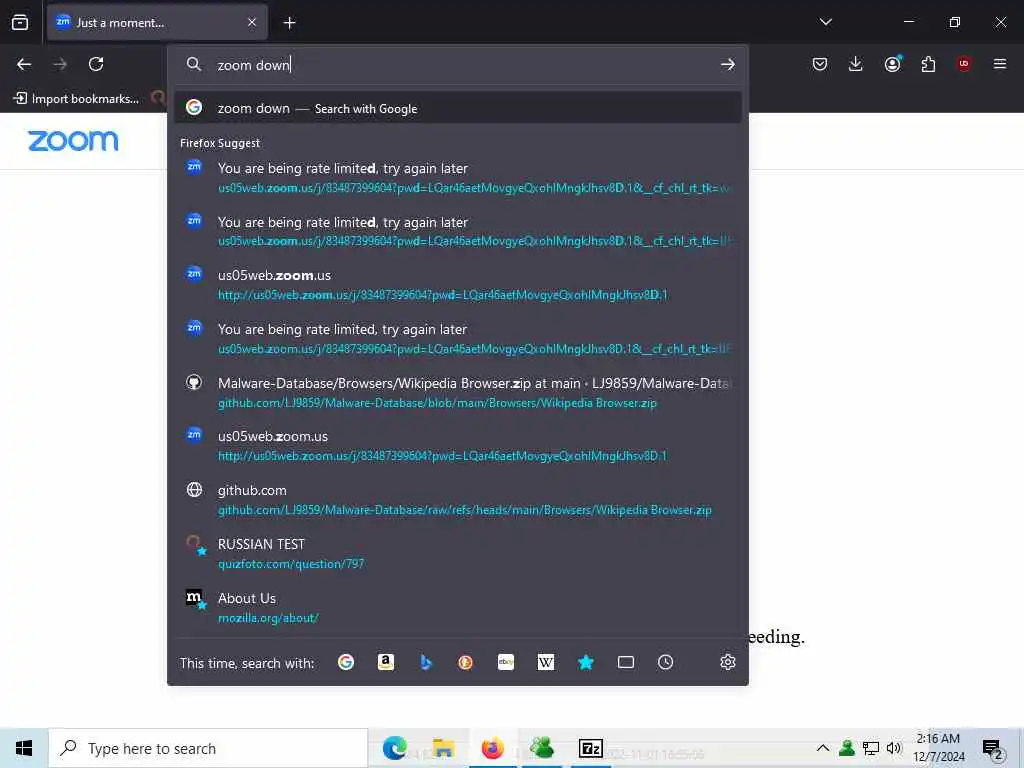Click the Zoom logo on the page
This screenshot has height=768, width=1024.
tap(73, 140)
